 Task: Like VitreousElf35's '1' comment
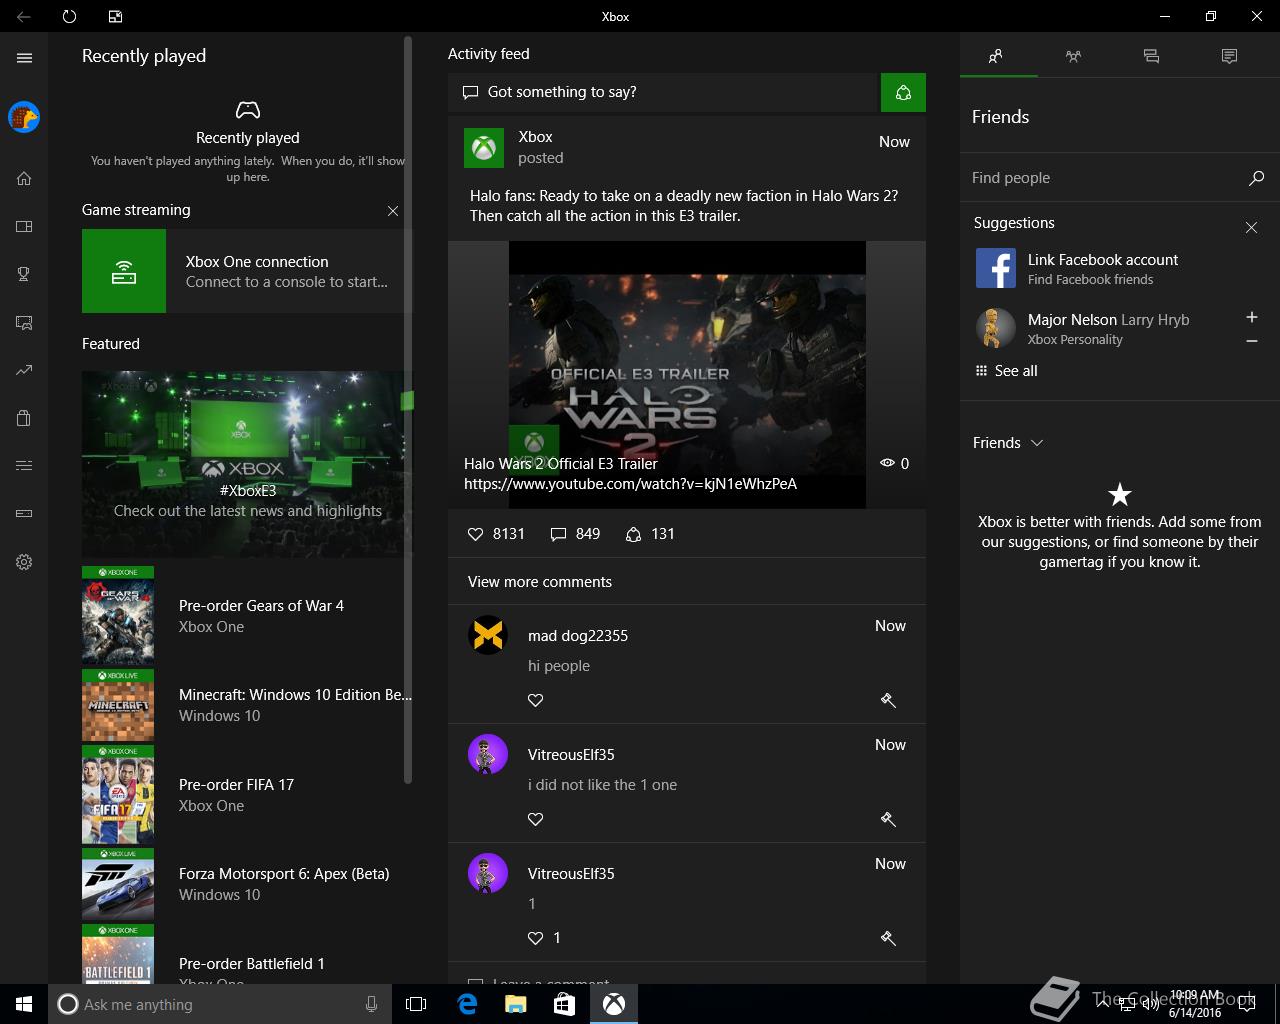click(x=536, y=938)
